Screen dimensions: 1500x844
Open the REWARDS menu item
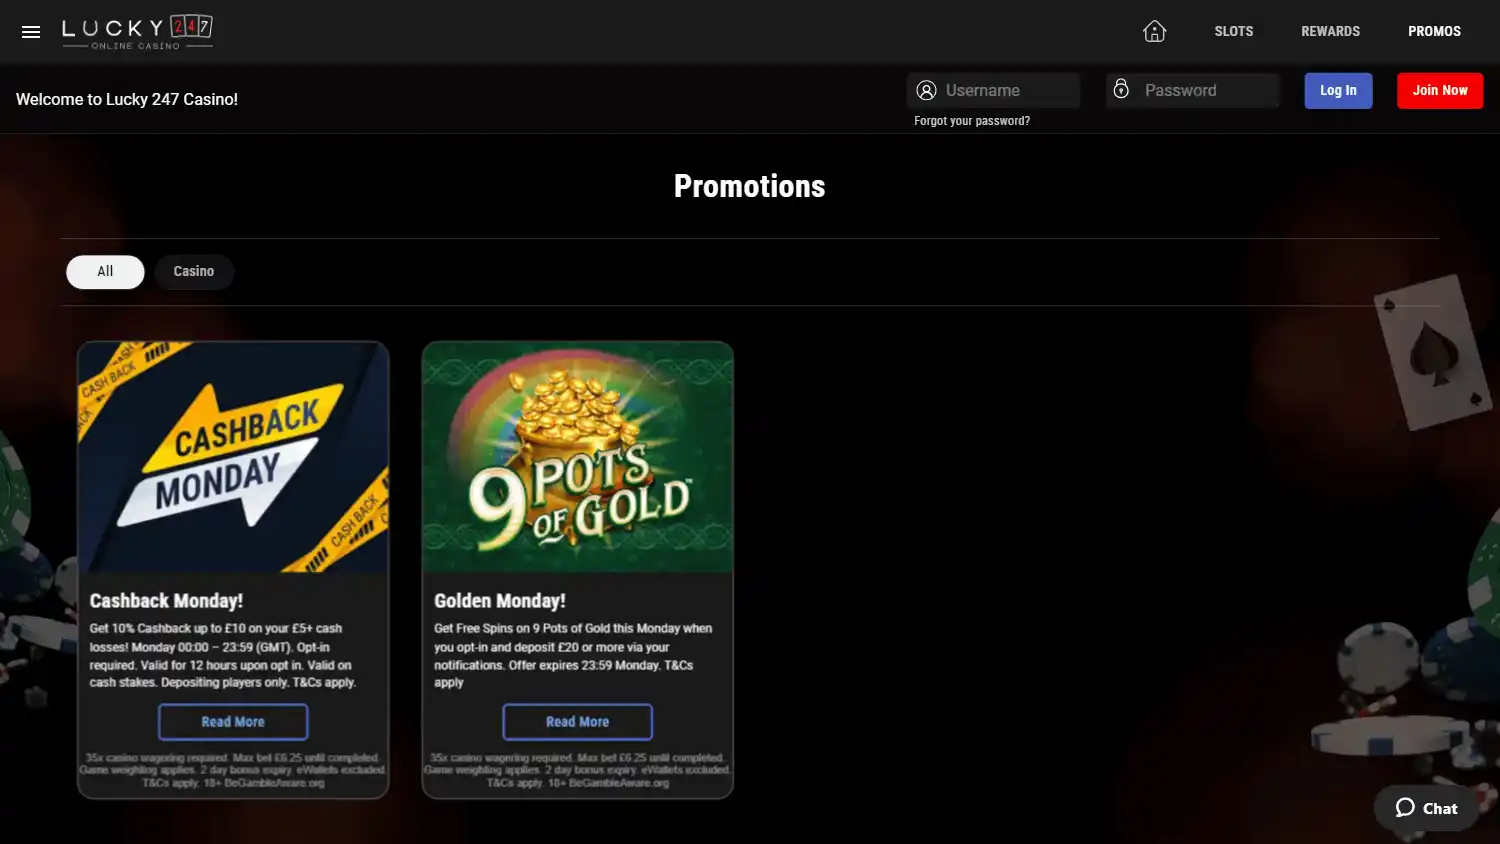pos(1330,31)
